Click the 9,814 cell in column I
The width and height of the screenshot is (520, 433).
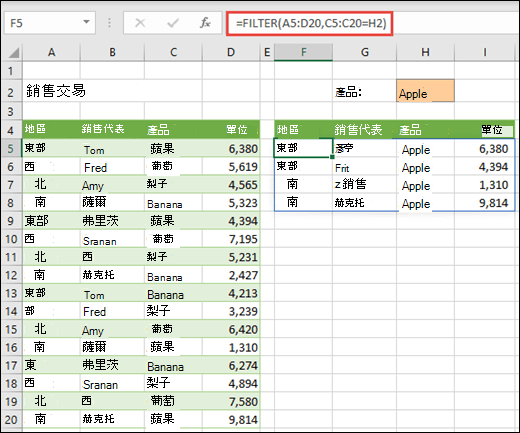484,203
